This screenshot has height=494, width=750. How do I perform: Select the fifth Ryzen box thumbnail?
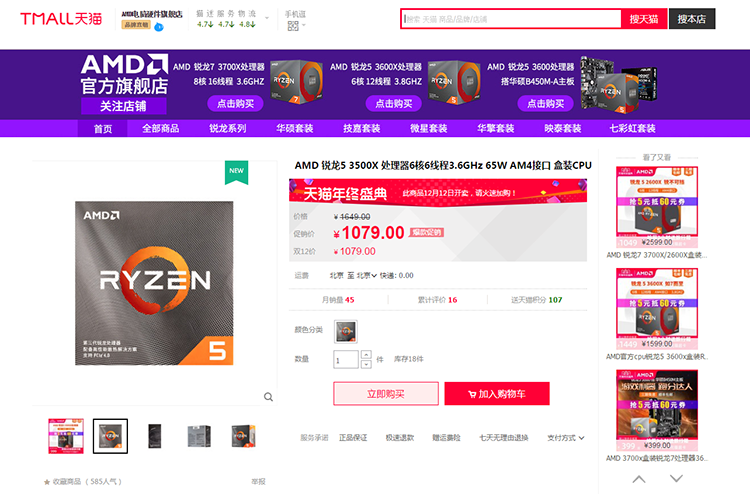pos(243,436)
